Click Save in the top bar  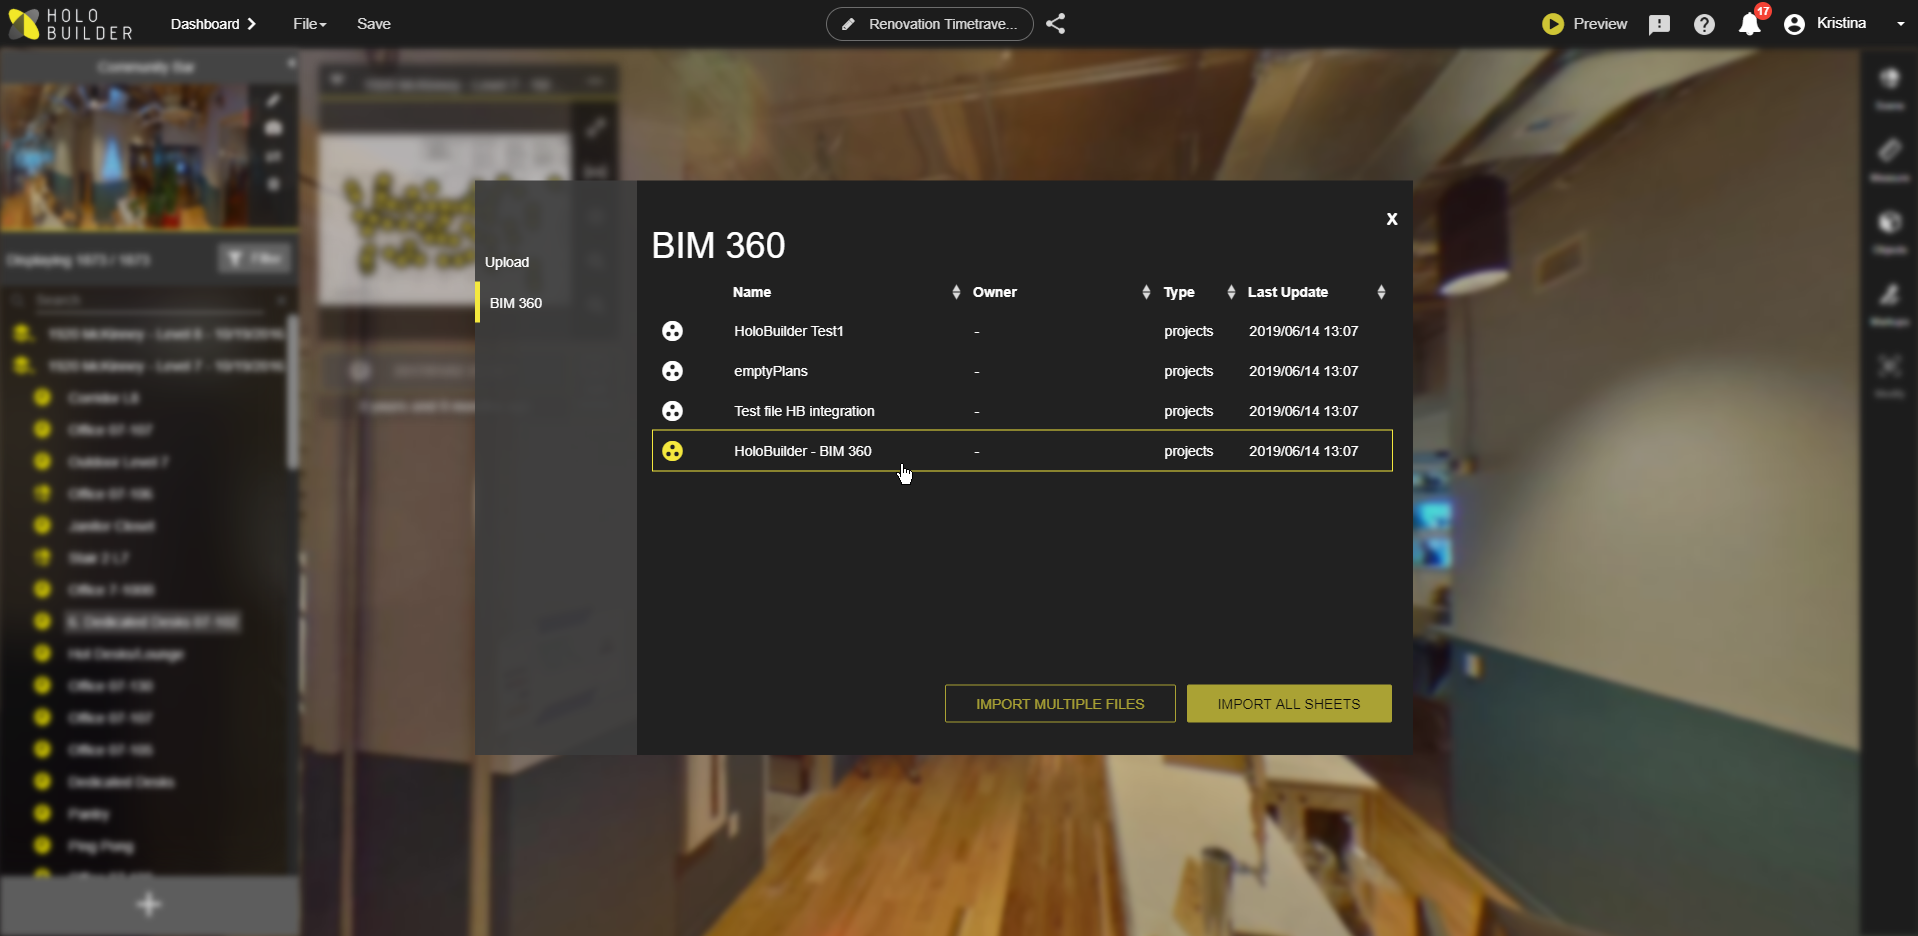point(373,24)
